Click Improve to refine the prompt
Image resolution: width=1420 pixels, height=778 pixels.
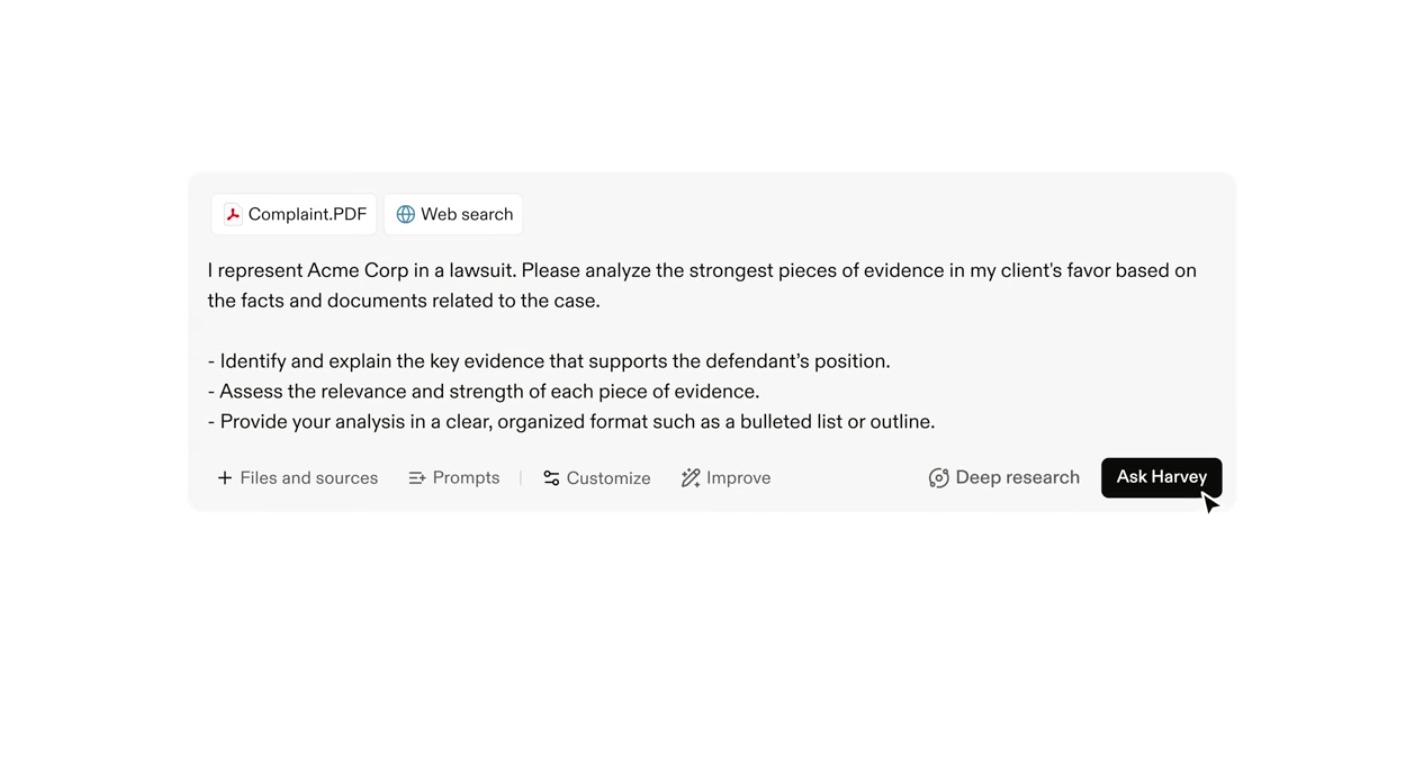point(725,478)
